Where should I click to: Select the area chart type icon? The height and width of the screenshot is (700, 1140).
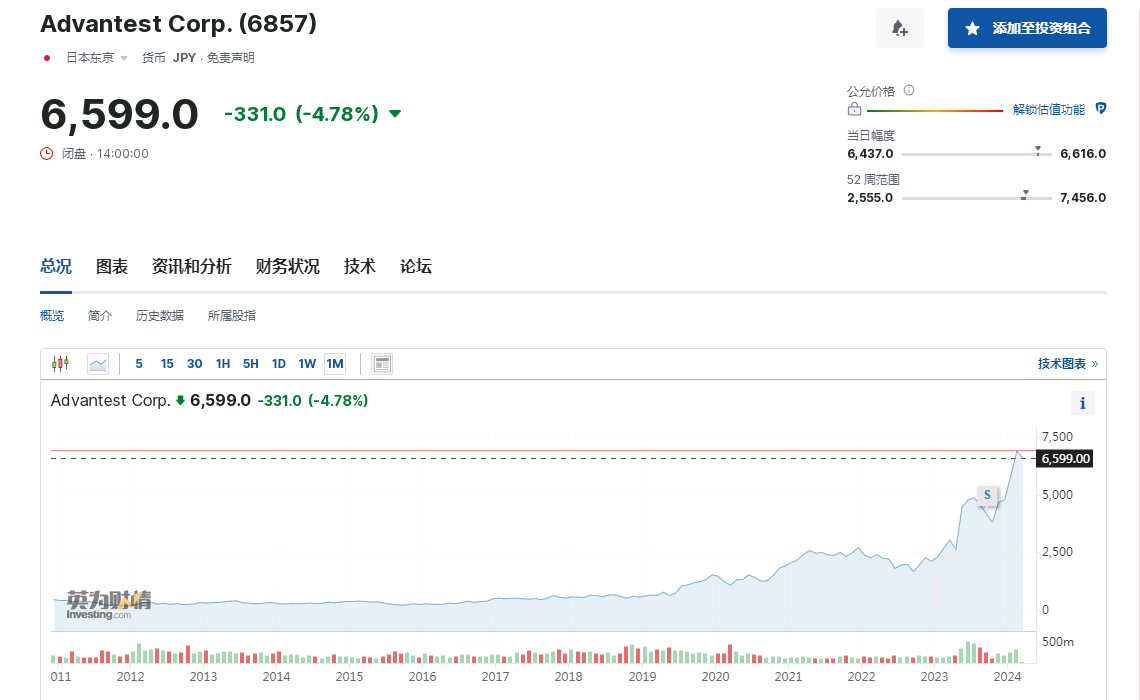point(97,364)
